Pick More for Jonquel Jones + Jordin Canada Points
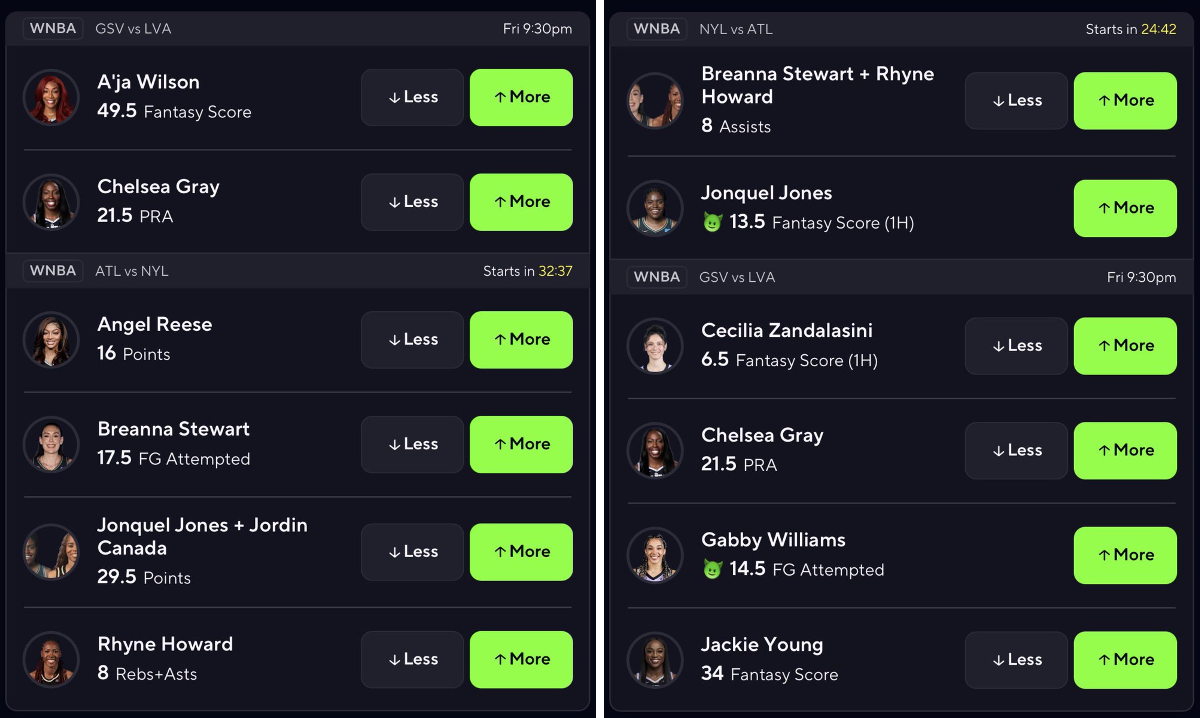Screen dimensions: 1200x718 coord(521,552)
